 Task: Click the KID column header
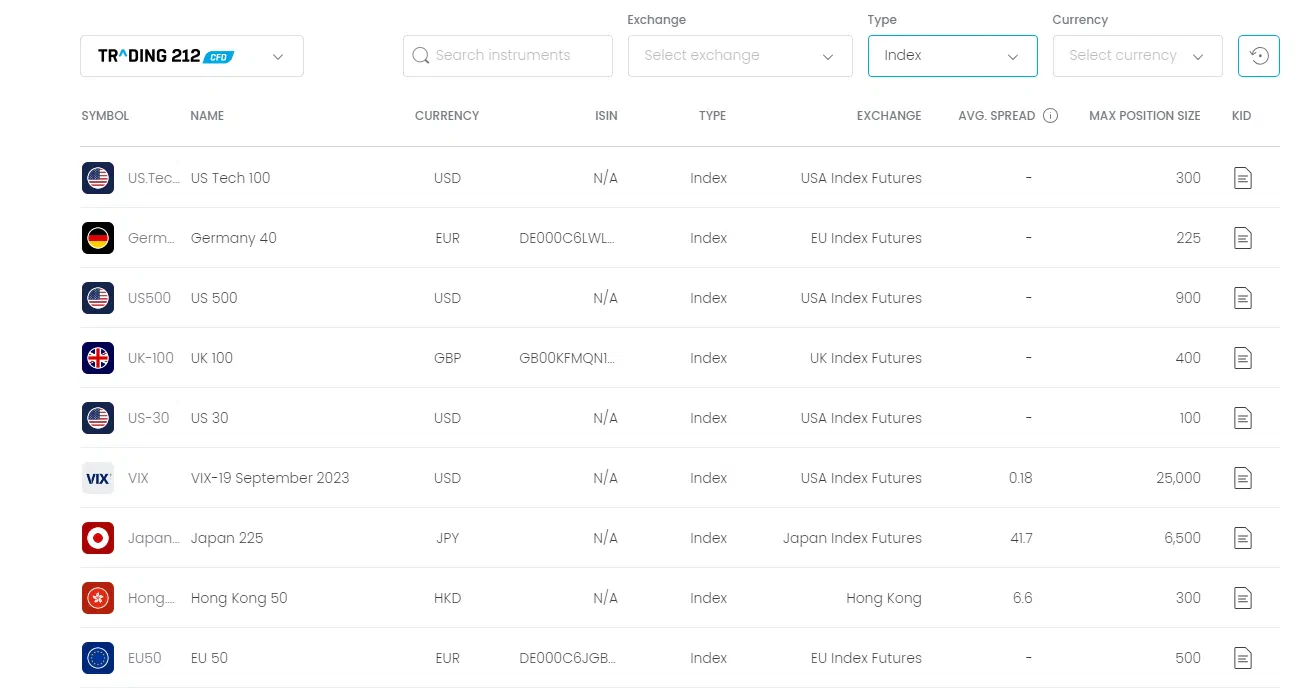click(1241, 116)
